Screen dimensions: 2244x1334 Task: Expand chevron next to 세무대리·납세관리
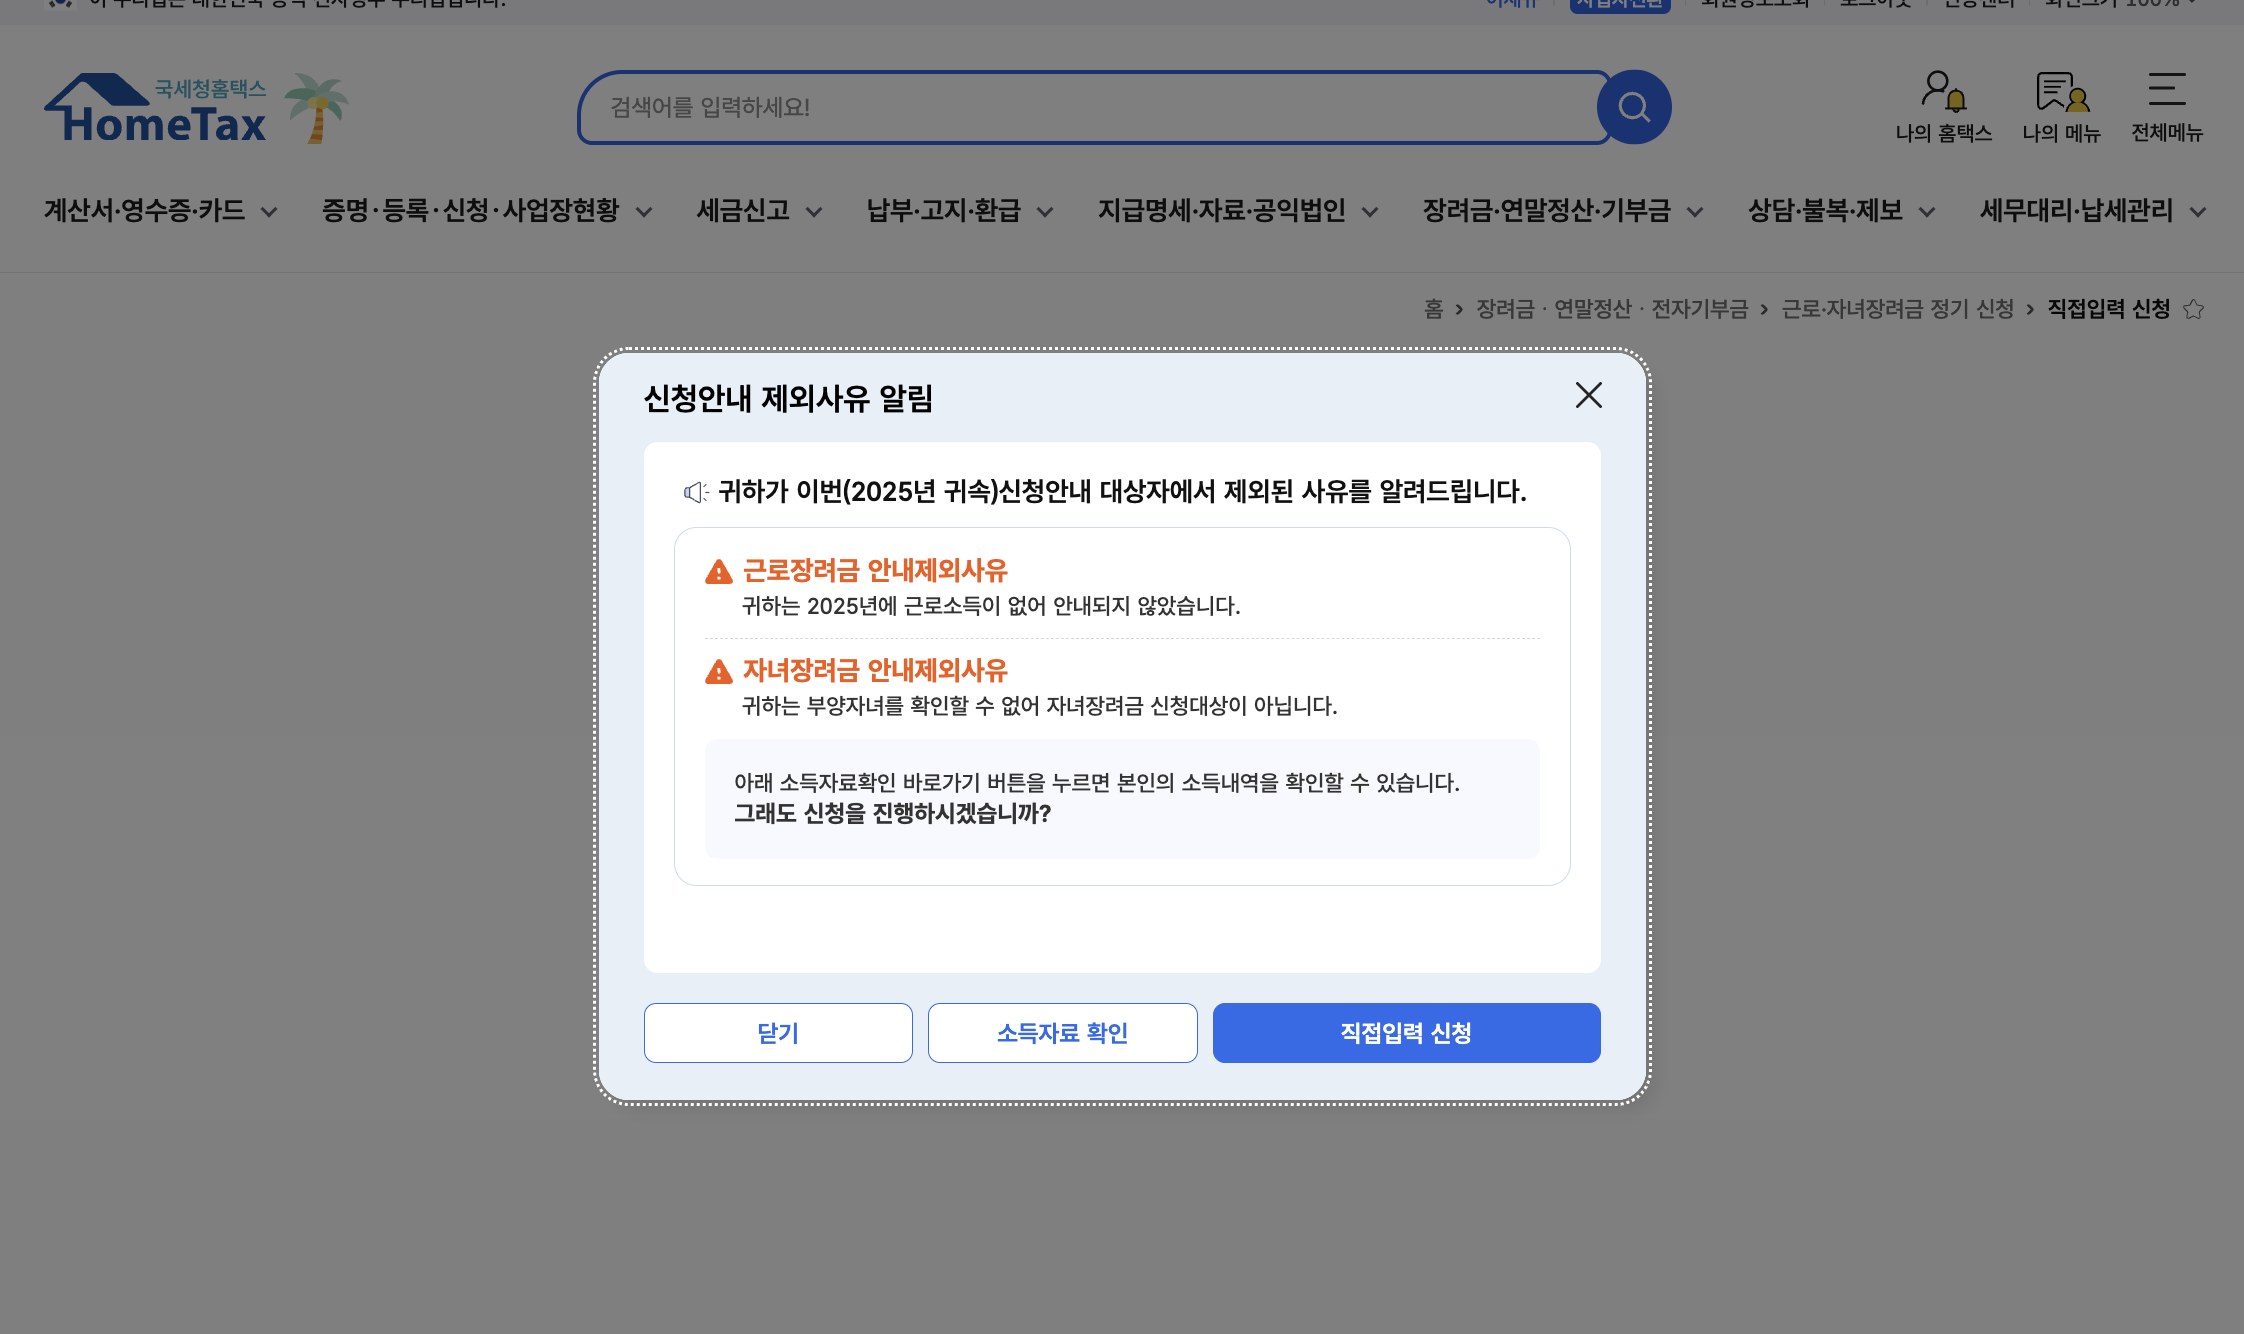pos(2198,212)
